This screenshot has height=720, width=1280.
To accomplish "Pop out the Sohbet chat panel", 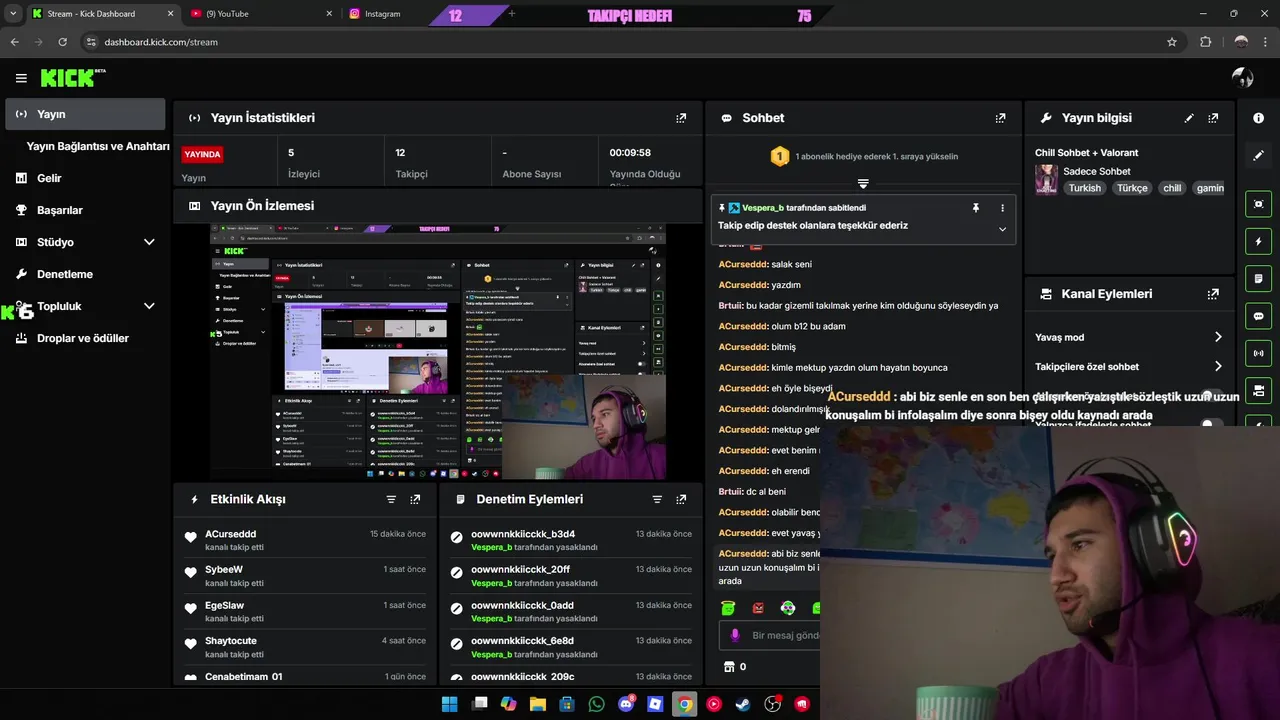I will click(1000, 118).
